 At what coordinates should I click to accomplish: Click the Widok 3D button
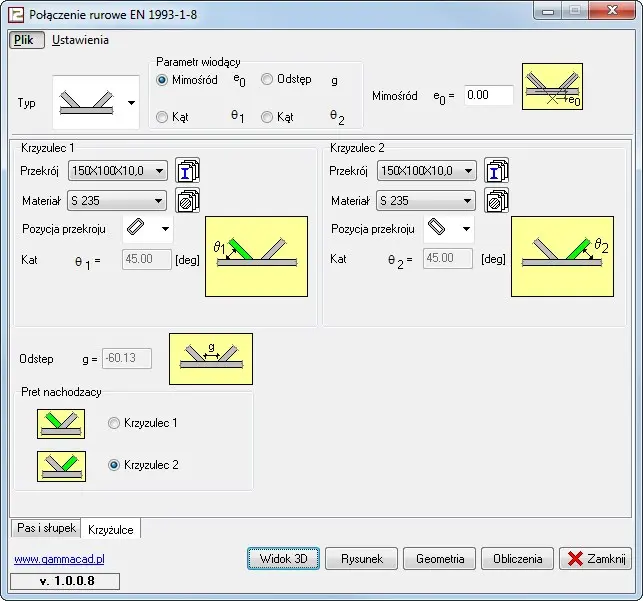(x=283, y=559)
